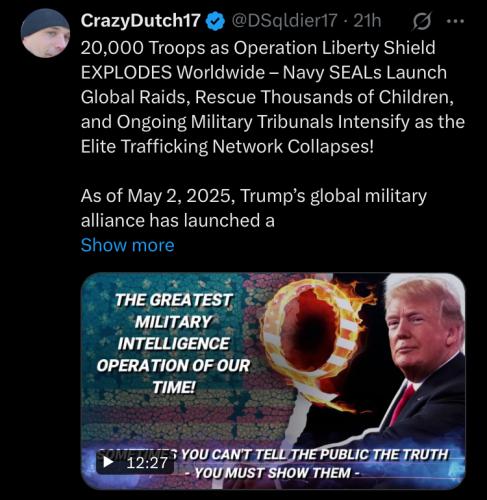
Task: Open the flaming Q symbol in the video
Action: (313, 337)
